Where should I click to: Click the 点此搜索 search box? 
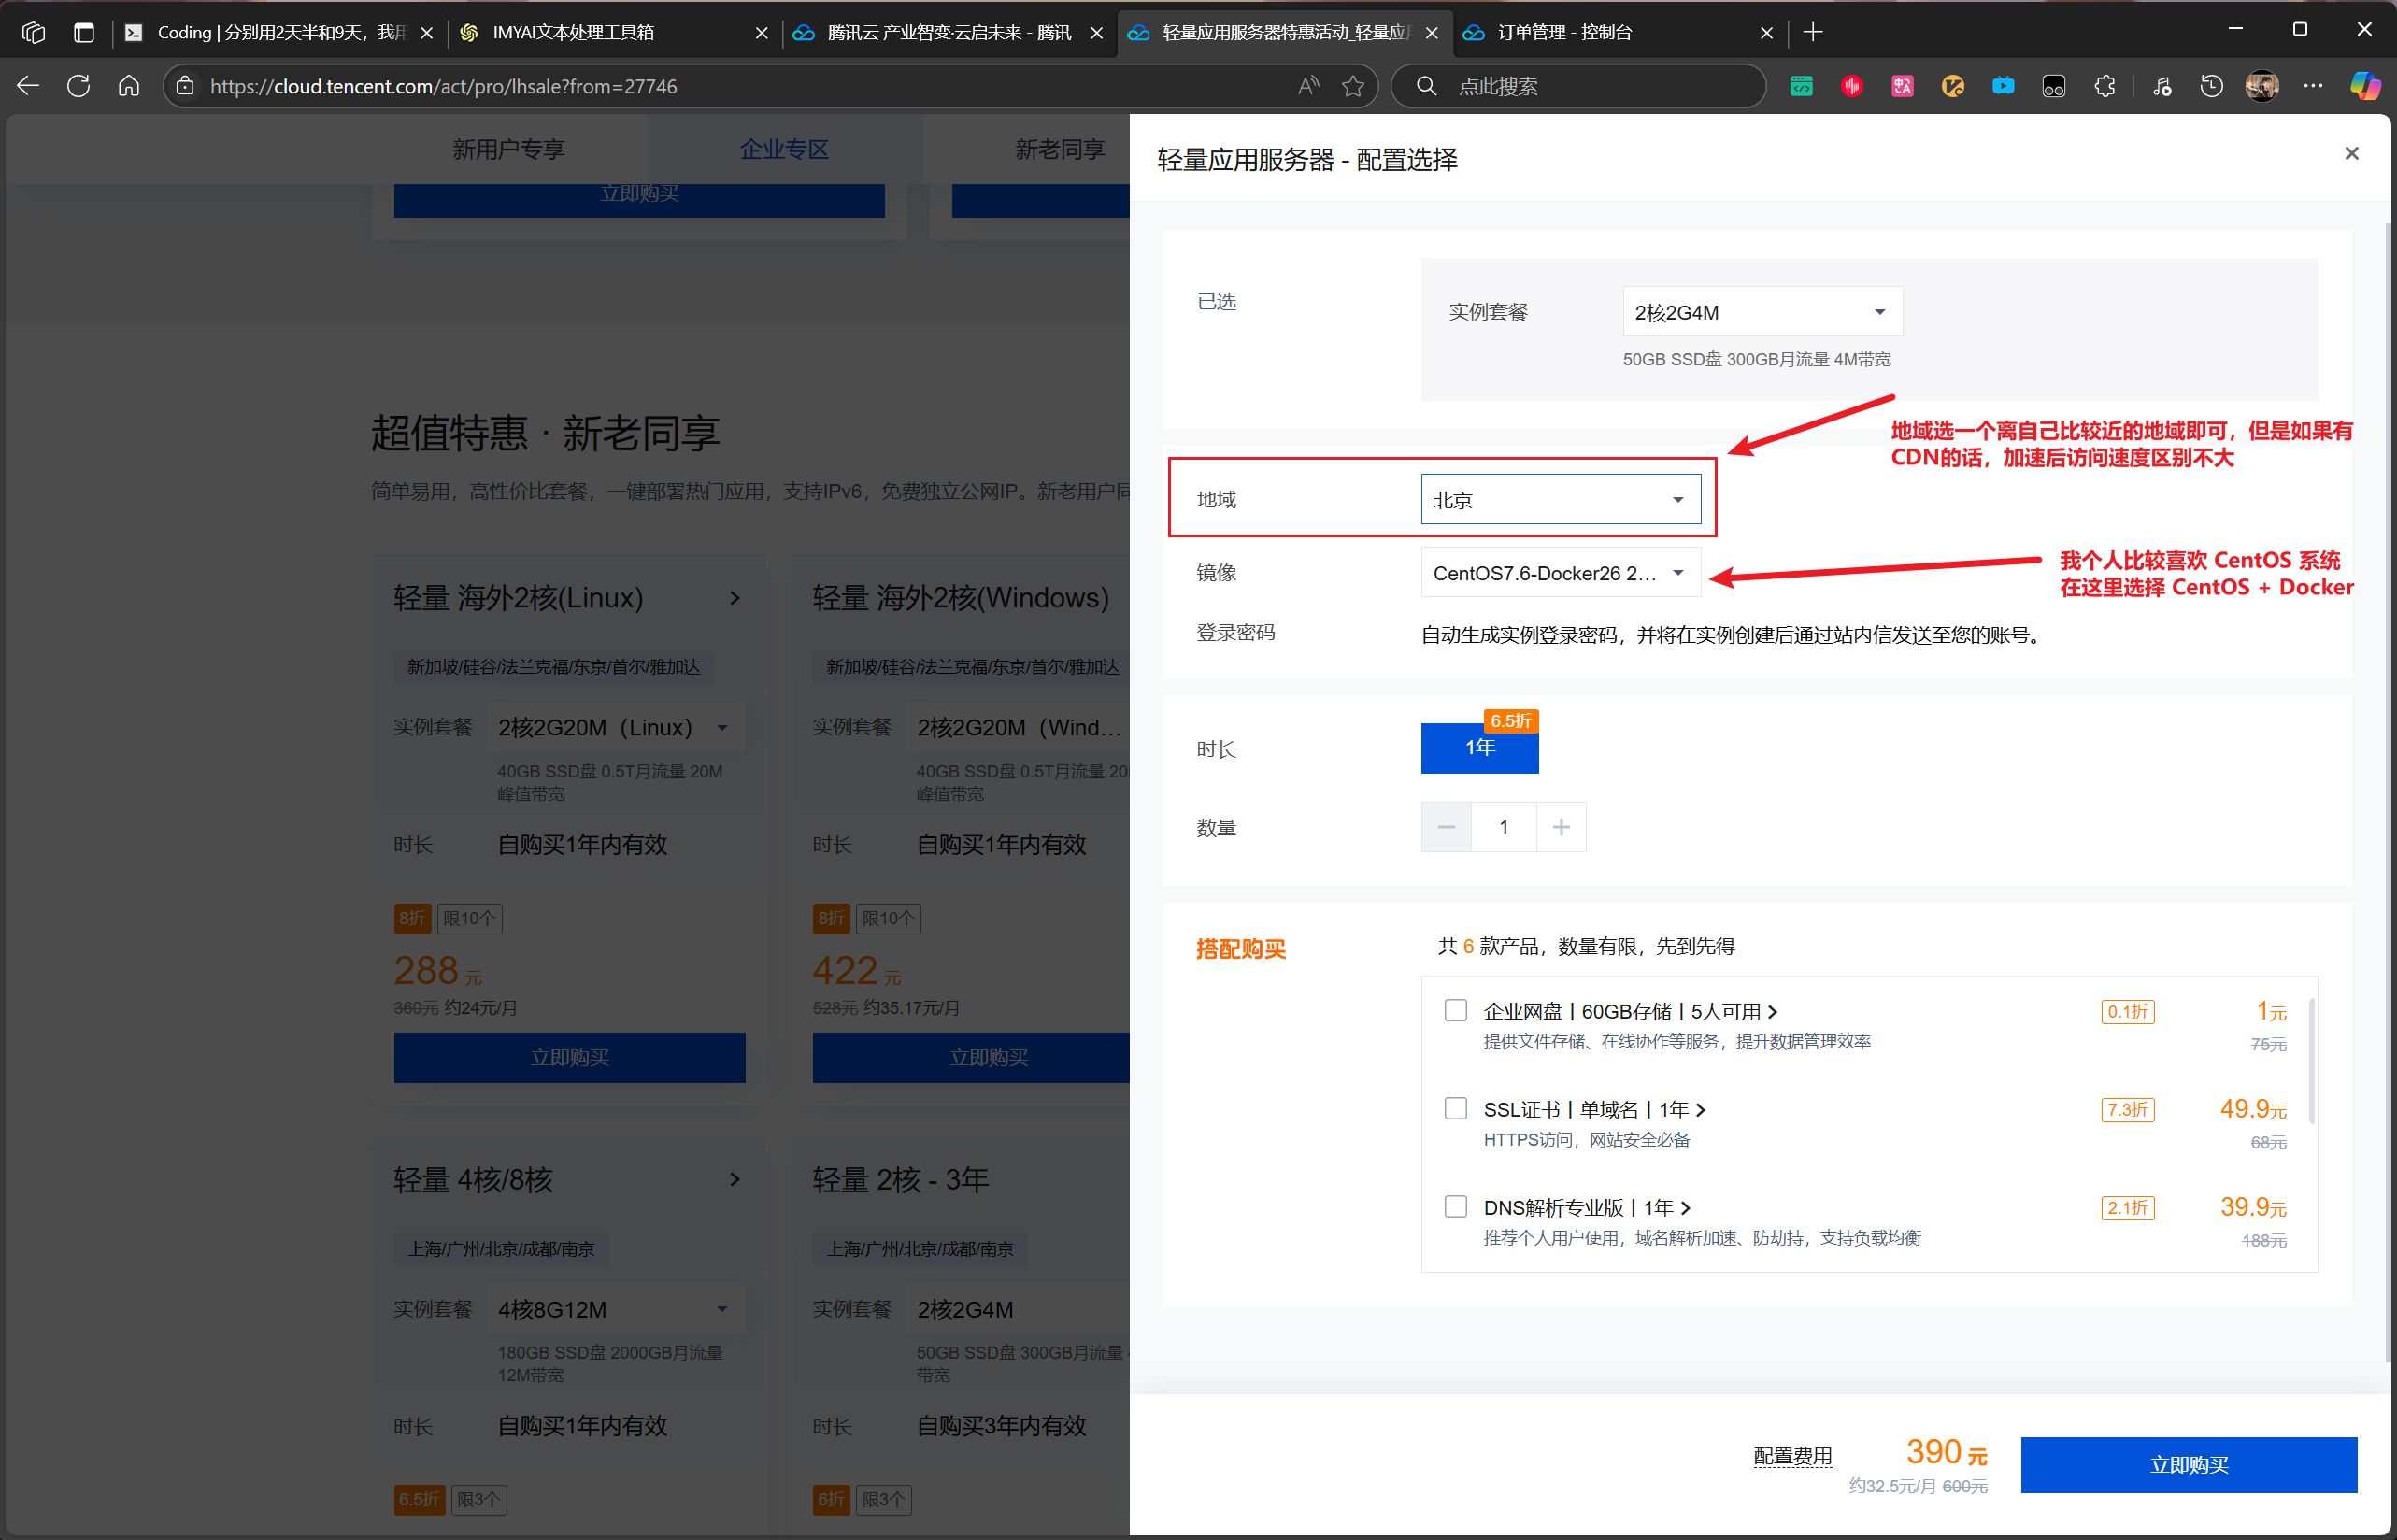pyautogui.click(x=1578, y=86)
